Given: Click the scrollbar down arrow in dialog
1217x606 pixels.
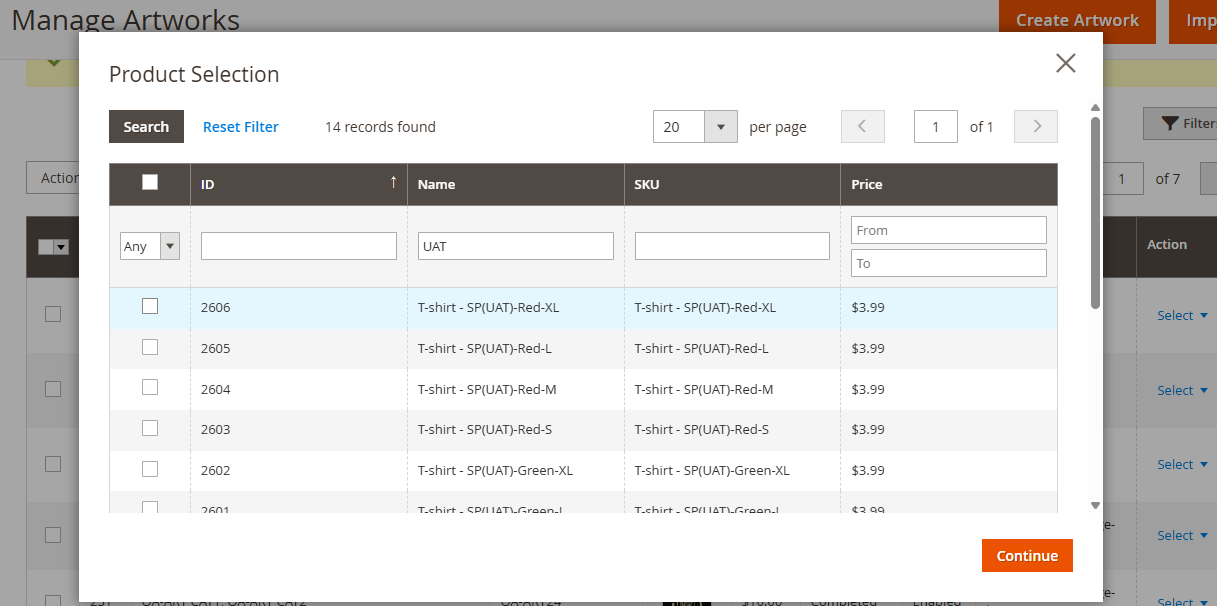Looking at the screenshot, I should click(1095, 506).
